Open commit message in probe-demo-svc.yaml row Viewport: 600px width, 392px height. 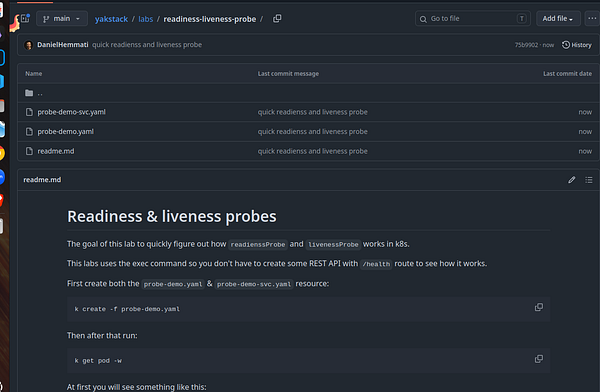pos(312,112)
